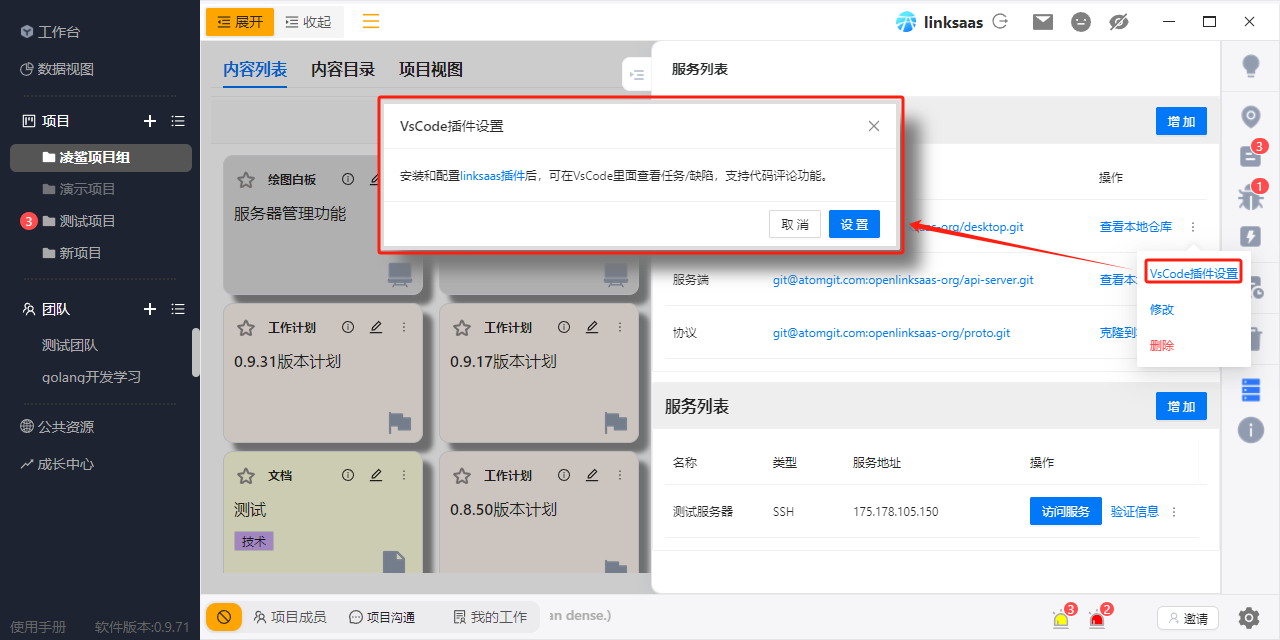The width and height of the screenshot is (1280, 640).
Task: Toggle the crossed-eye visibility icon in title bar
Action: tap(1119, 21)
